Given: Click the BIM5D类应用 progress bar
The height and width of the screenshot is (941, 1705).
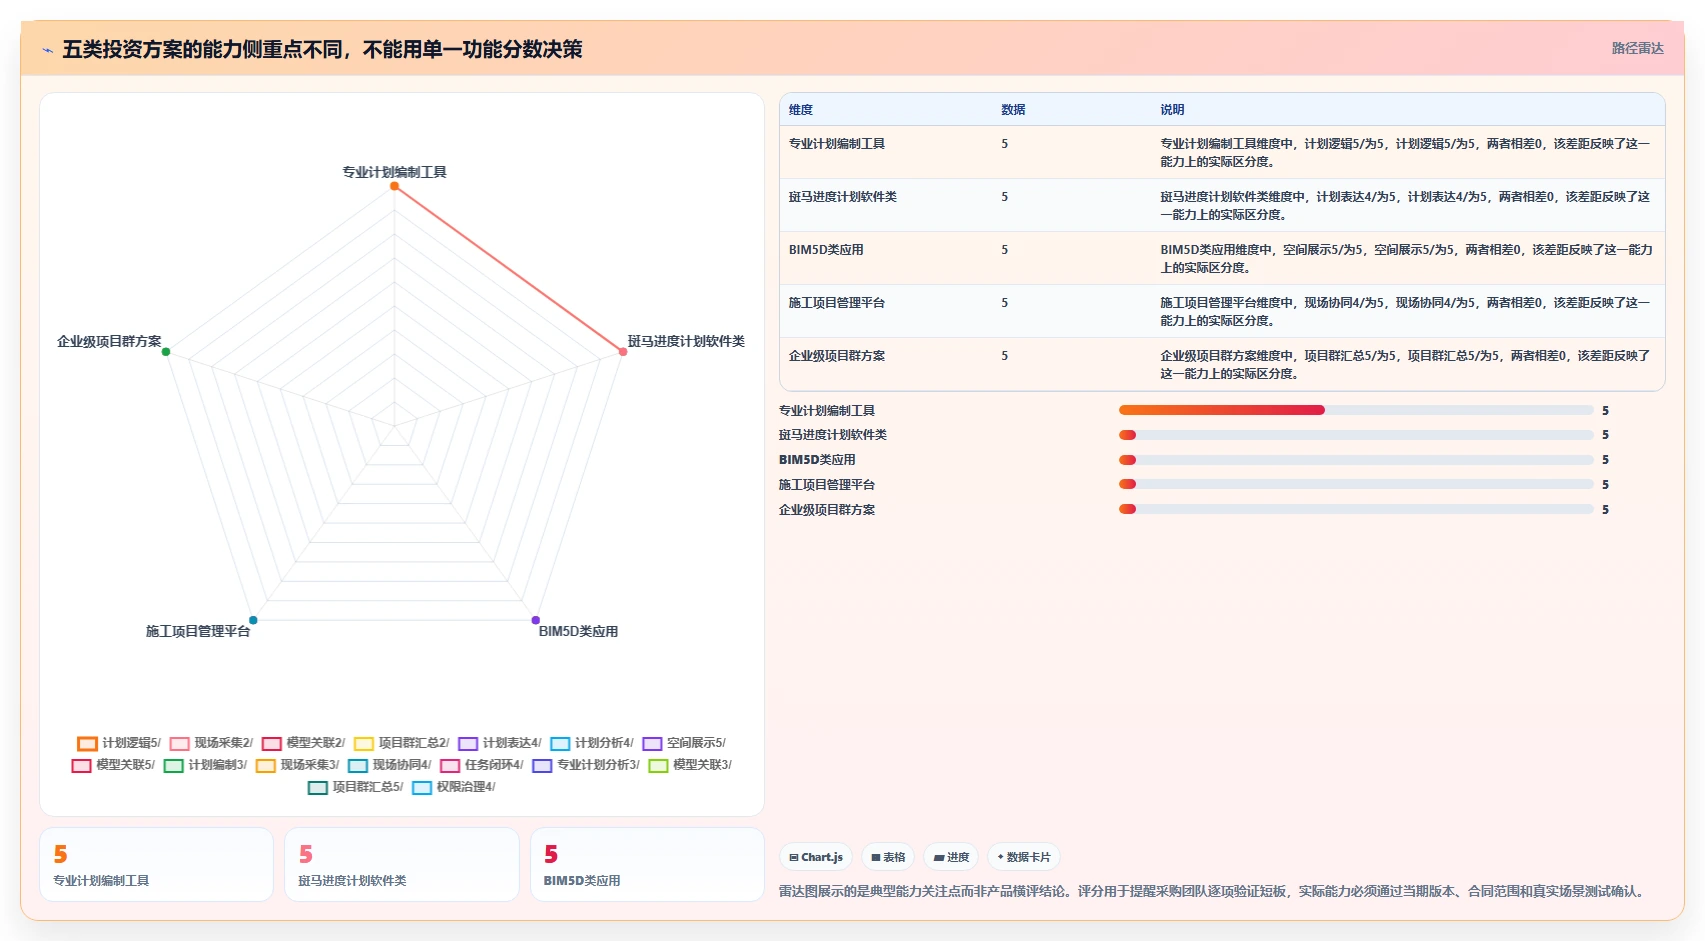Looking at the screenshot, I should click(x=1356, y=460).
